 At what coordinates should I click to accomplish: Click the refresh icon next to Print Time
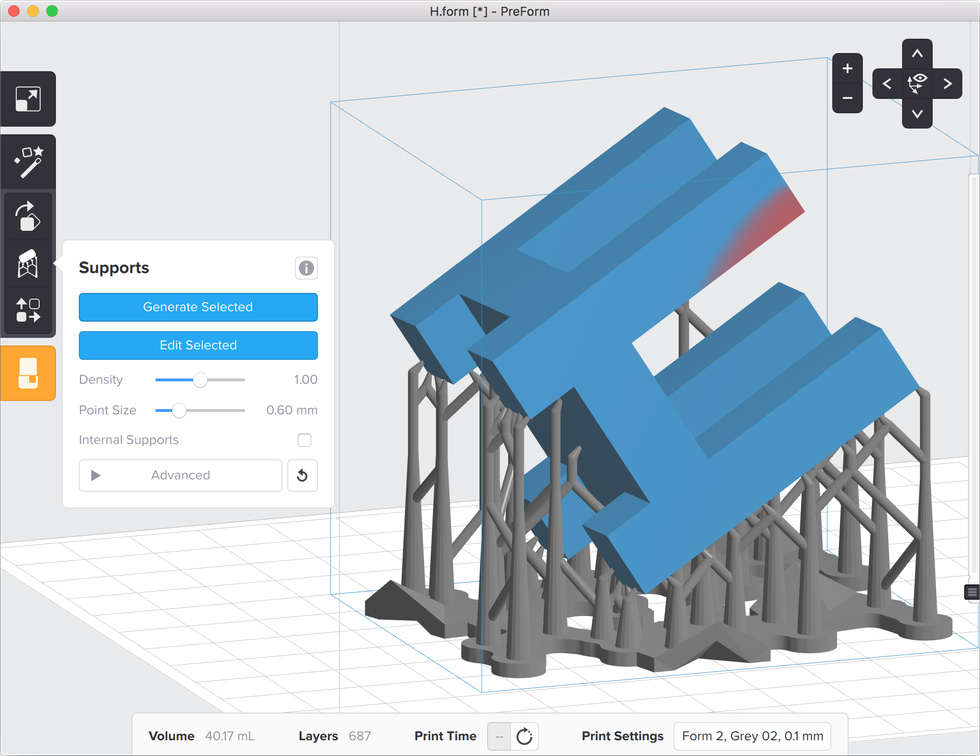pyautogui.click(x=523, y=736)
